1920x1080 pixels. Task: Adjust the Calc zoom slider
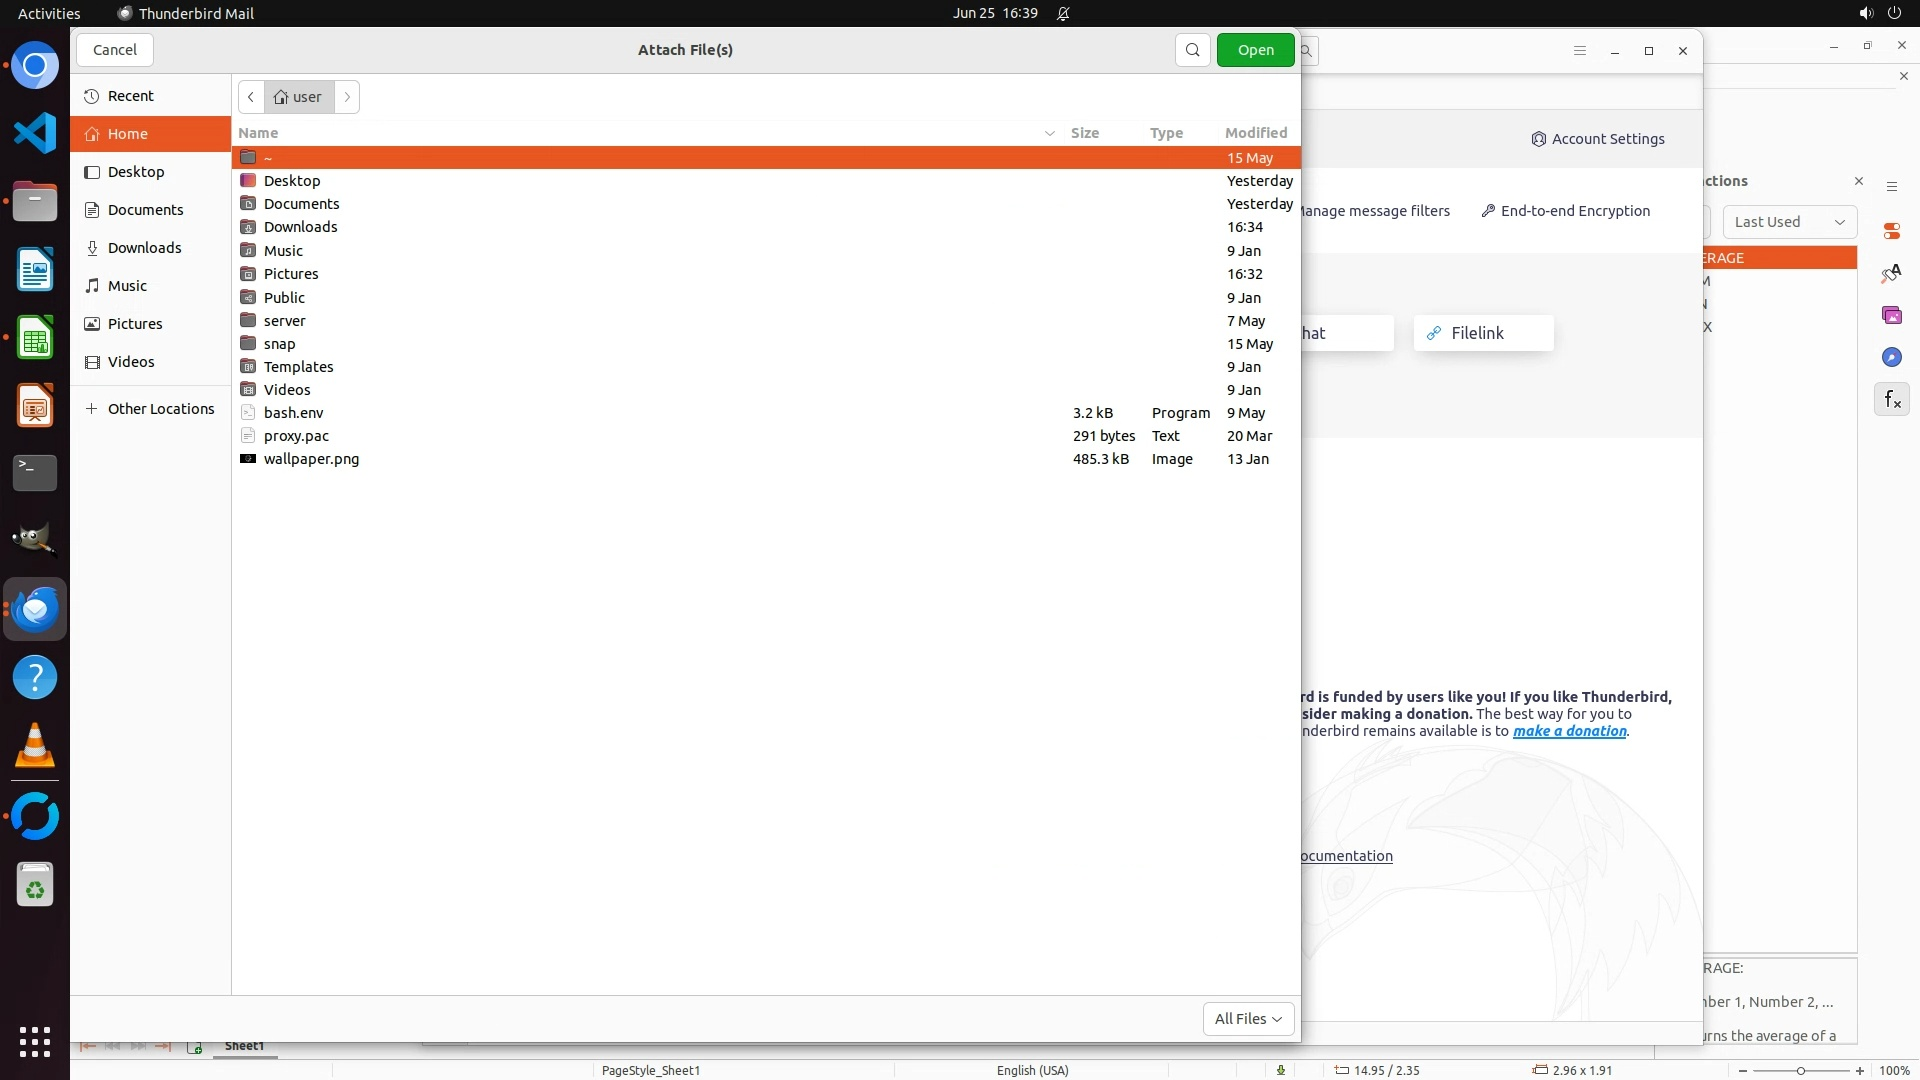1800,1070
